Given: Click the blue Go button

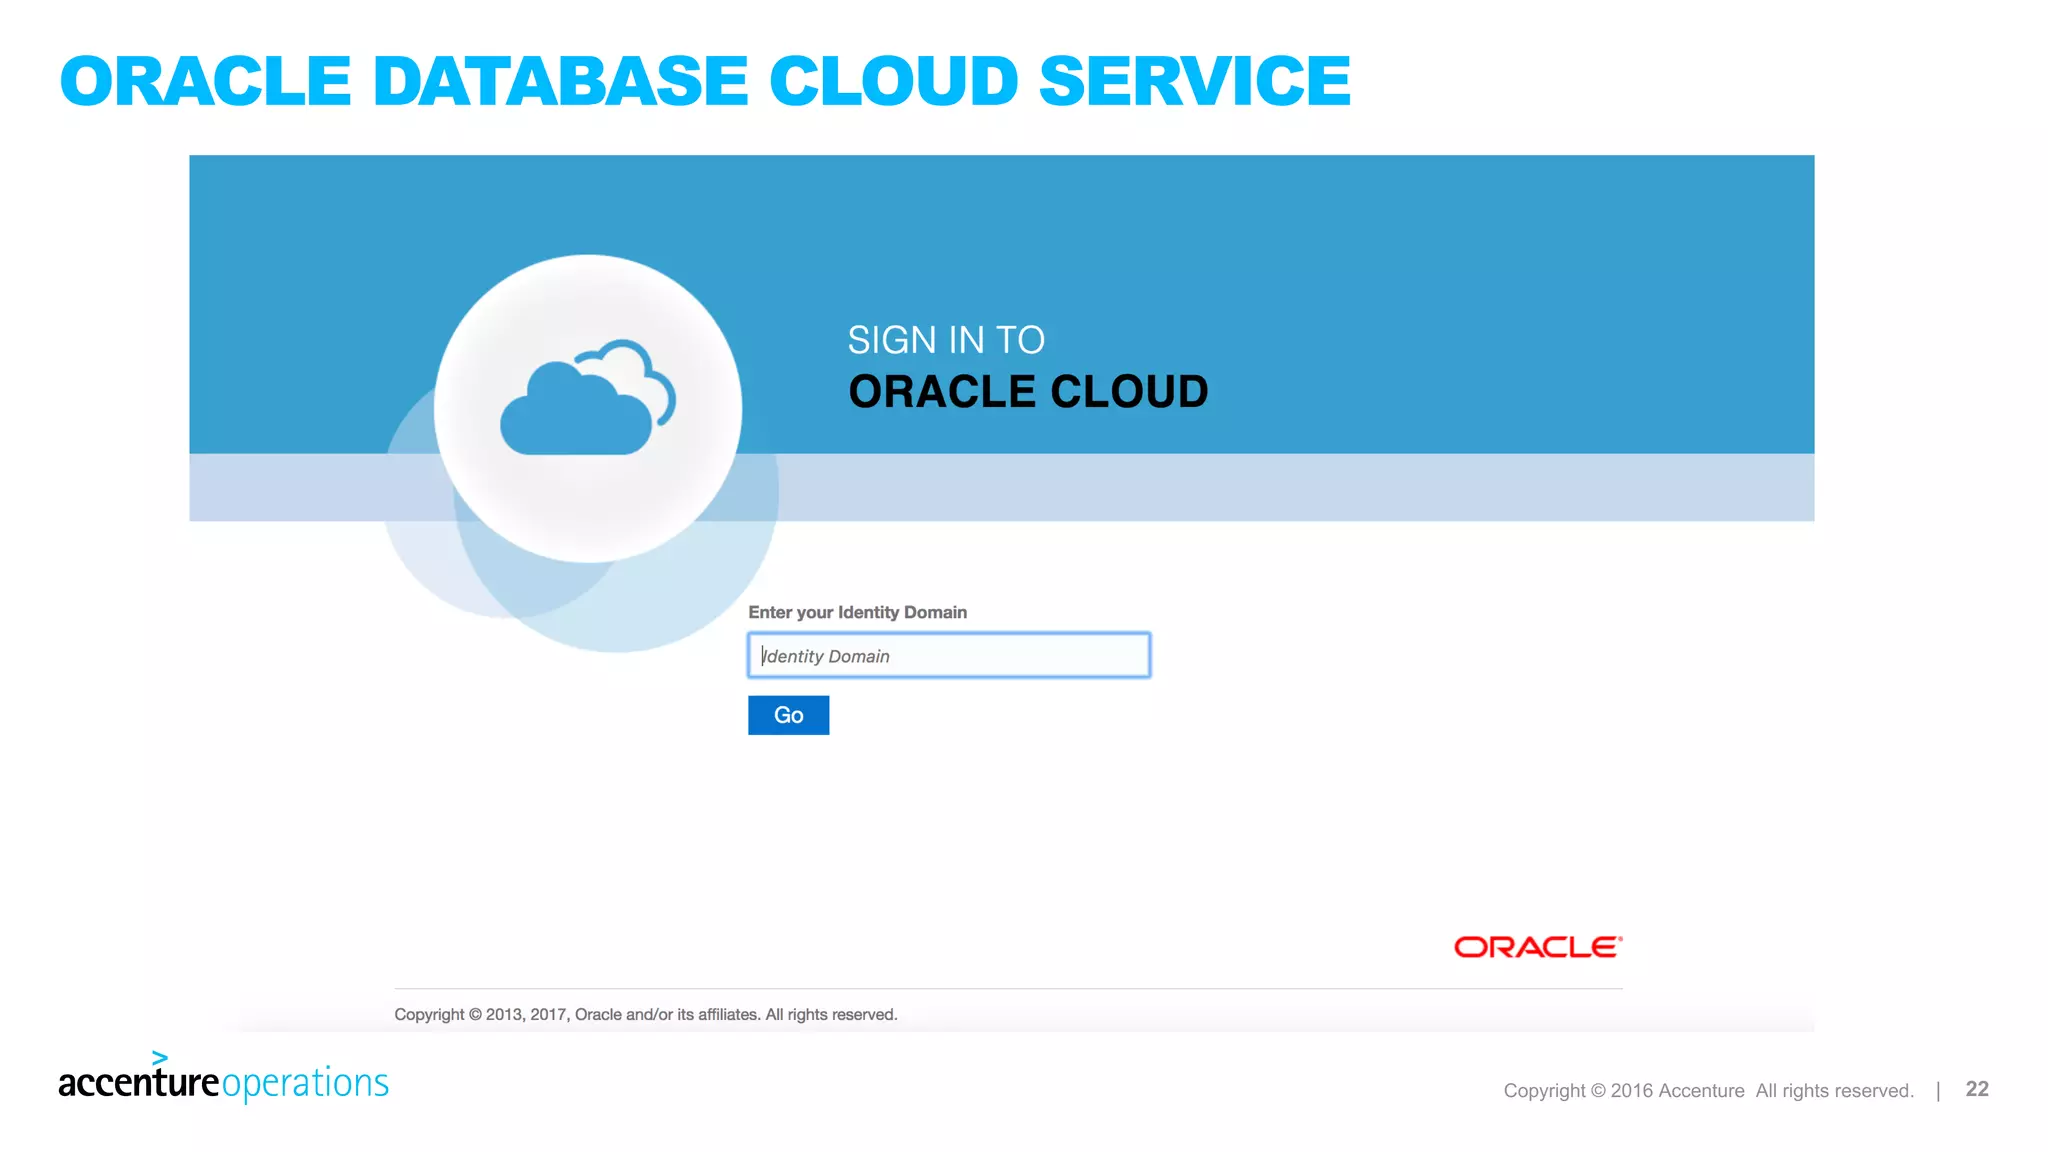Looking at the screenshot, I should click(788, 715).
